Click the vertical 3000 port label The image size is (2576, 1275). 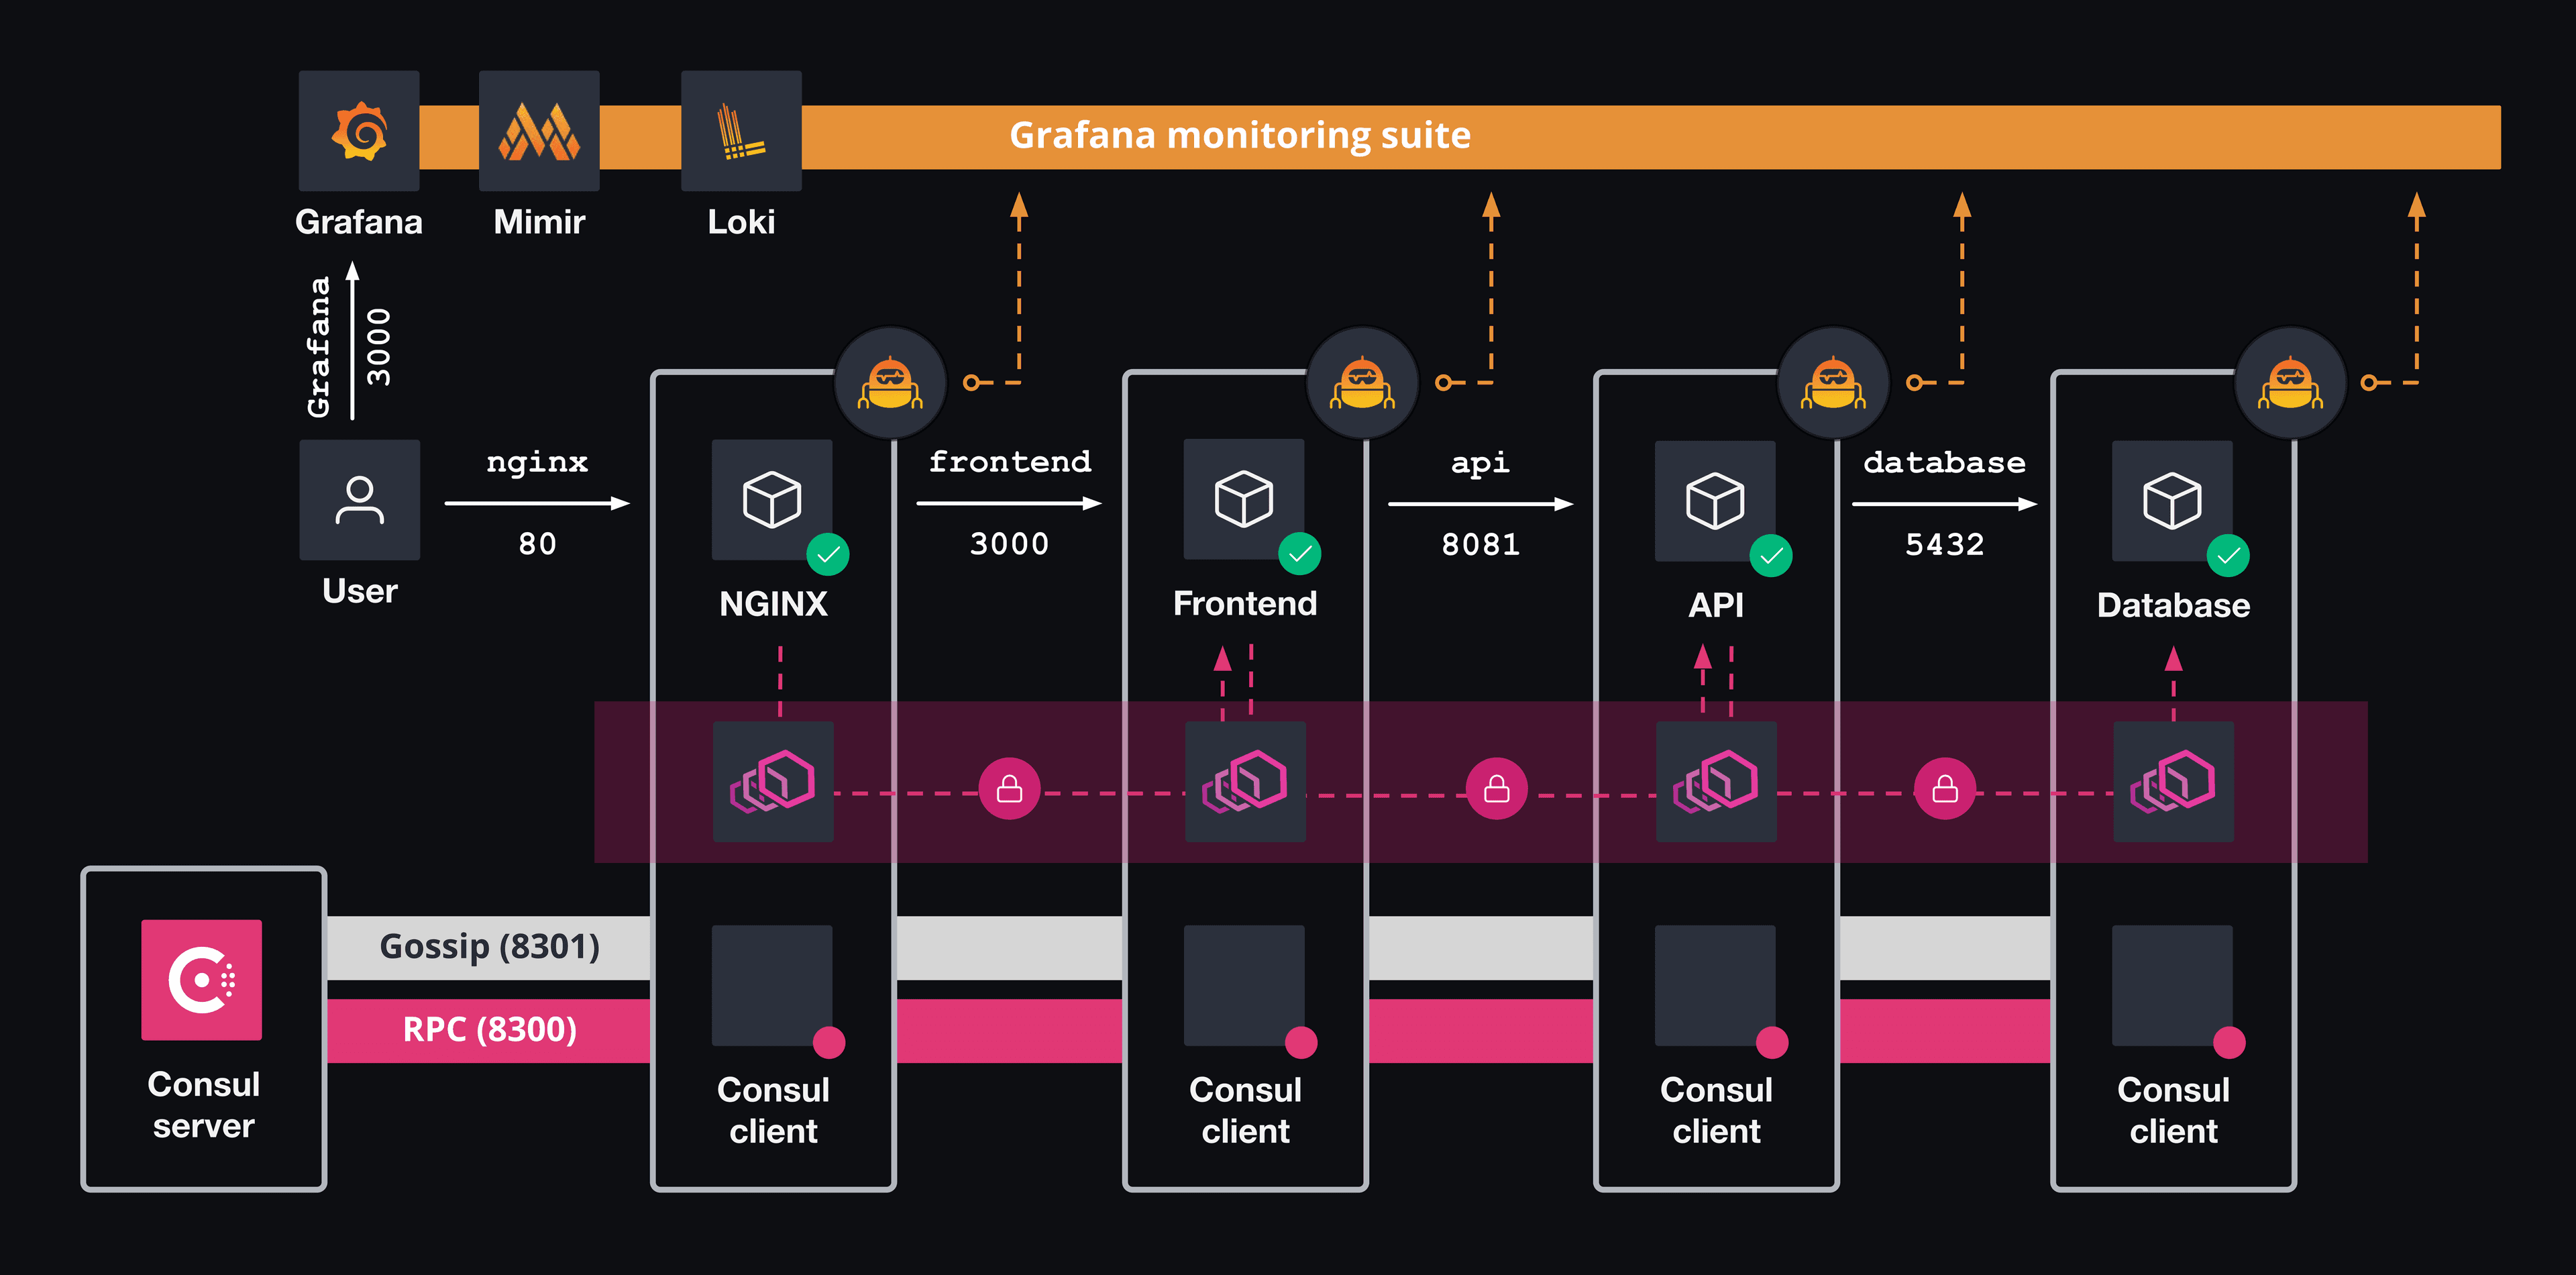pyautogui.click(x=379, y=347)
